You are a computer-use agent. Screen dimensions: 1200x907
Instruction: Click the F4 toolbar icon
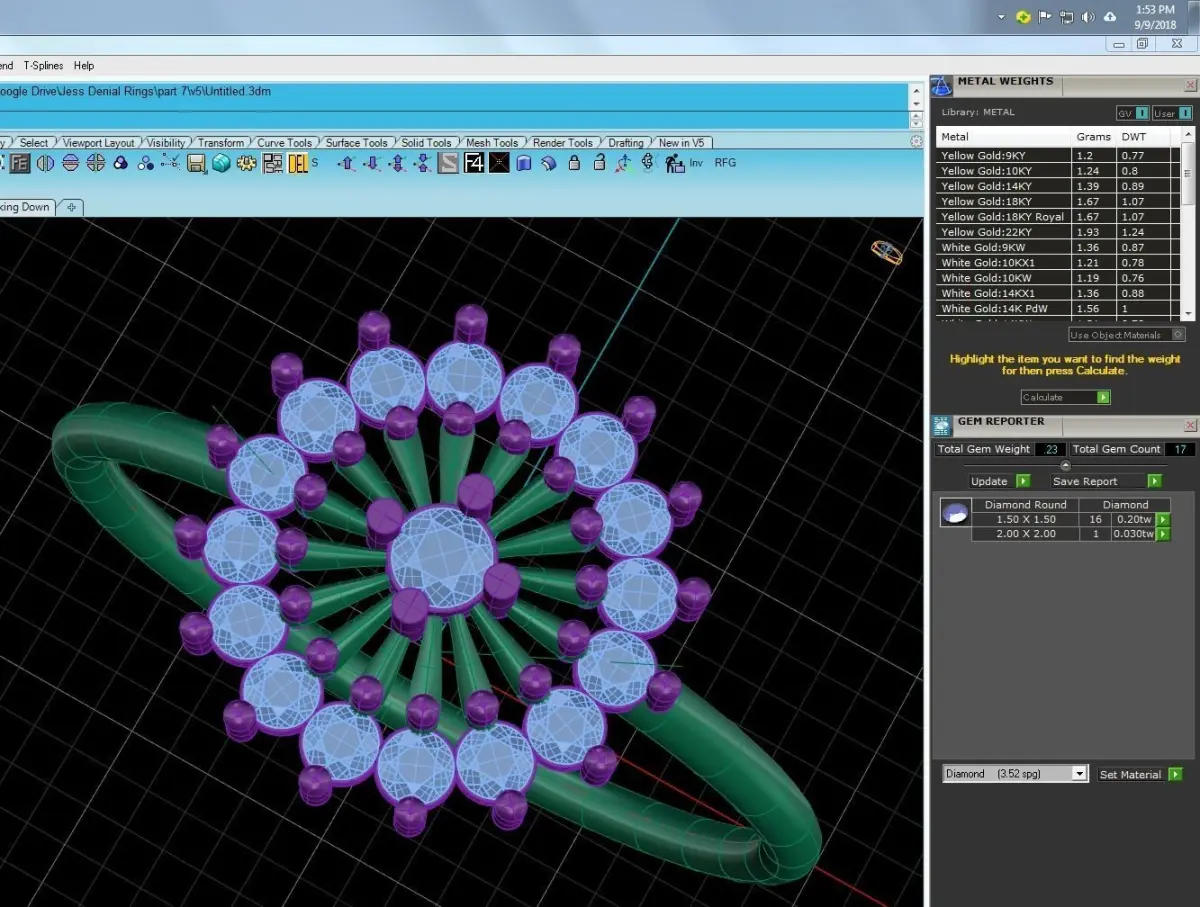click(x=474, y=162)
